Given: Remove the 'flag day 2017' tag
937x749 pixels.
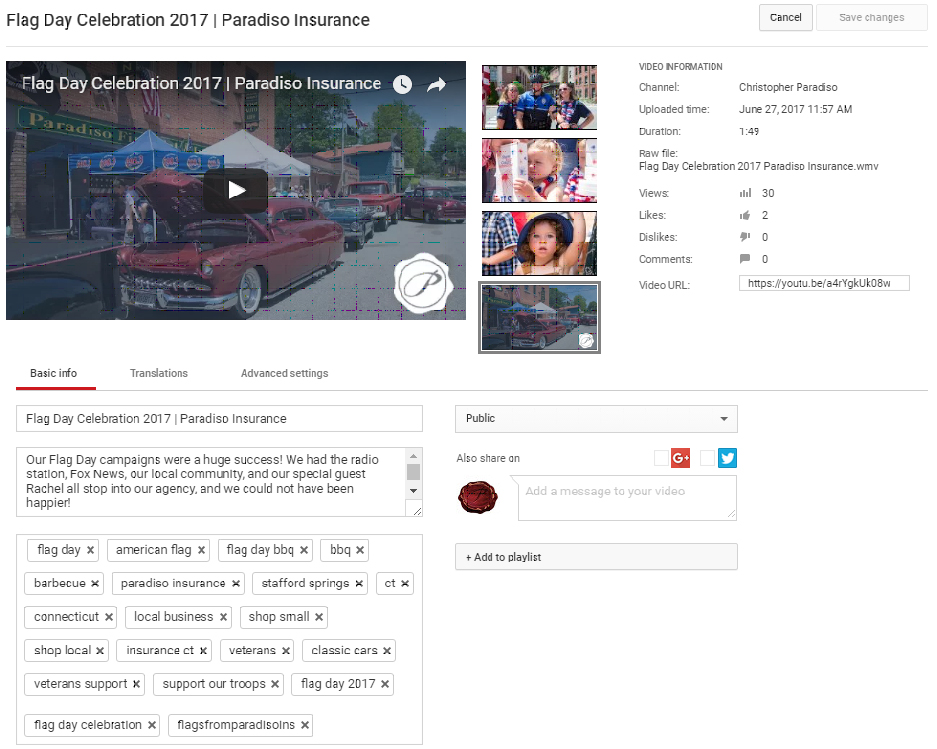Looking at the screenshot, I should pyautogui.click(x=385, y=684).
